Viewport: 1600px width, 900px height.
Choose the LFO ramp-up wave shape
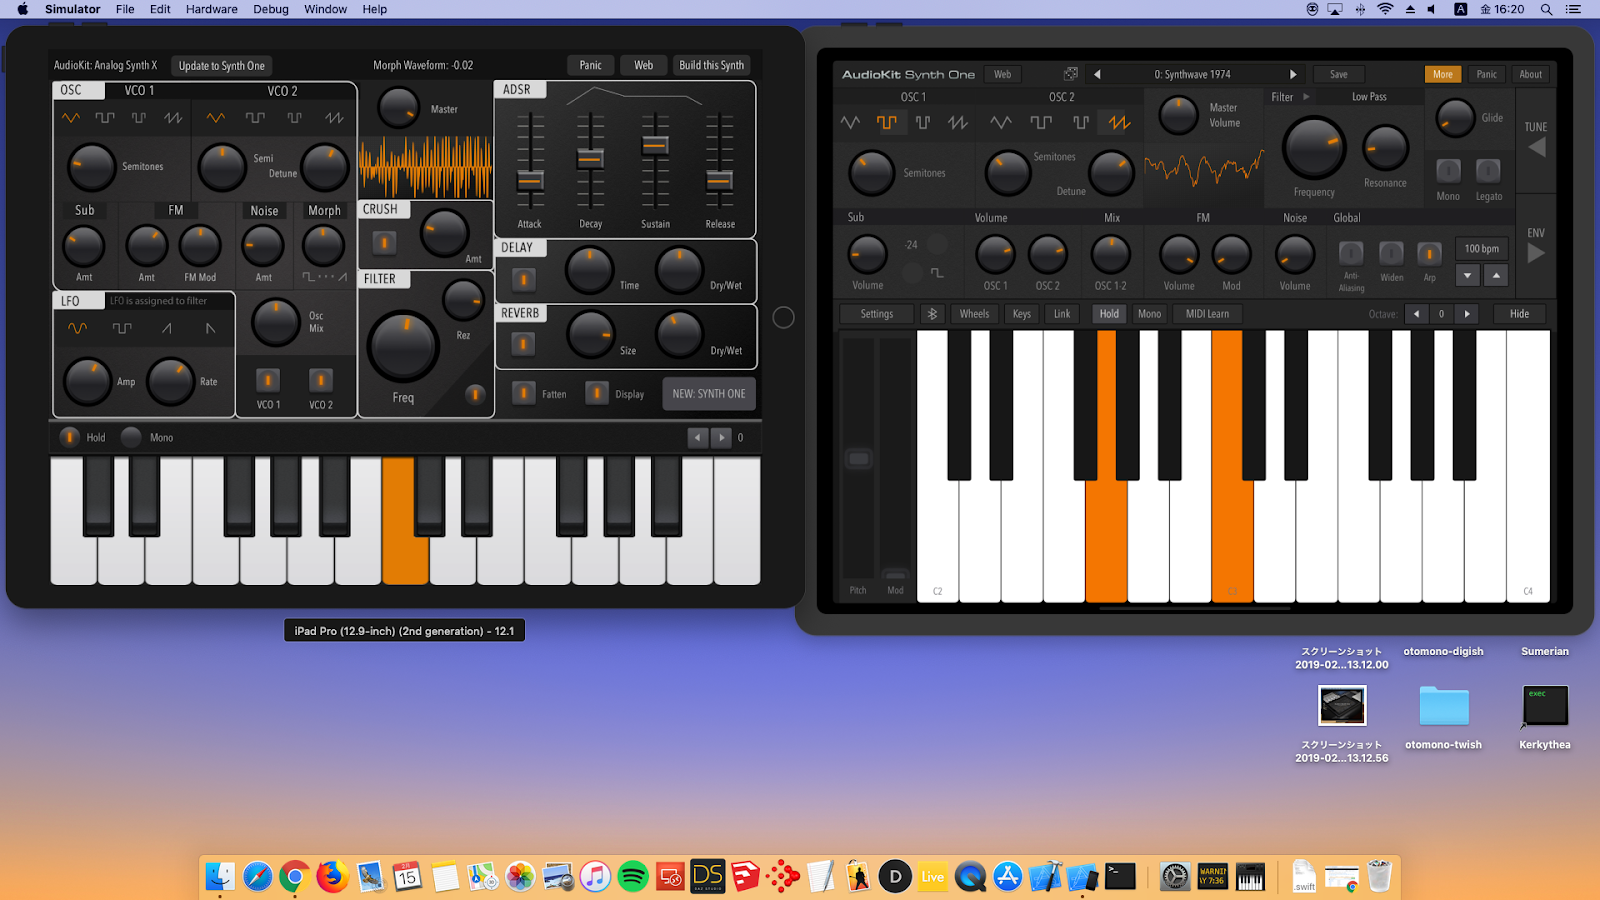[x=167, y=328]
